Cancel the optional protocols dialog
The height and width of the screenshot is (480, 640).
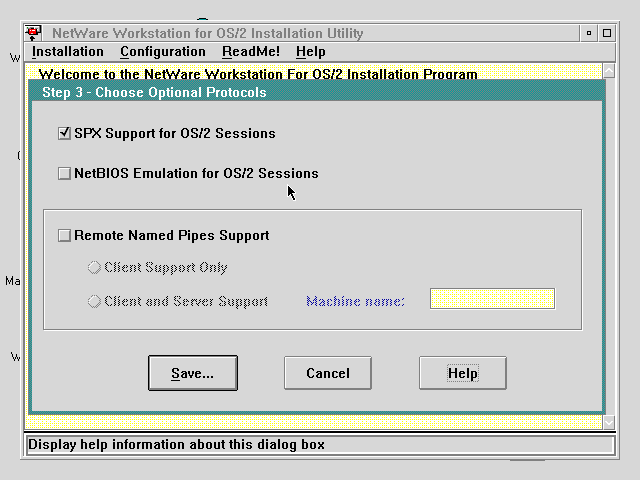(328, 373)
